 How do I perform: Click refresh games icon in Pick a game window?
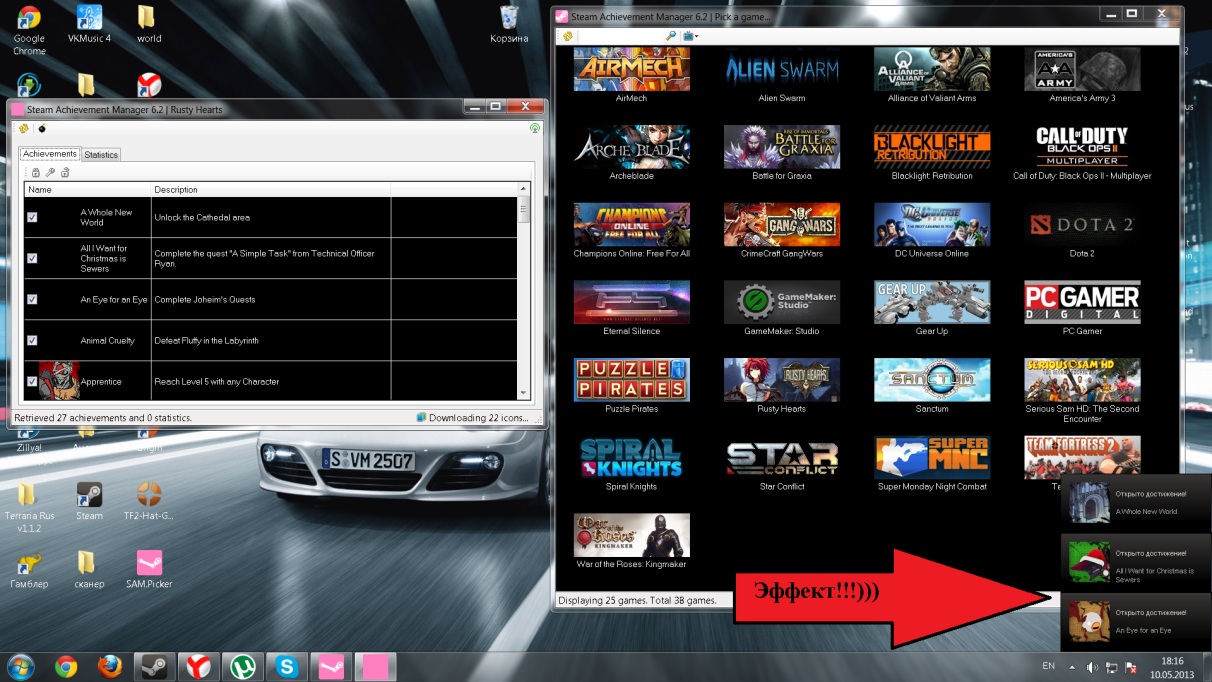pyautogui.click(x=567, y=36)
